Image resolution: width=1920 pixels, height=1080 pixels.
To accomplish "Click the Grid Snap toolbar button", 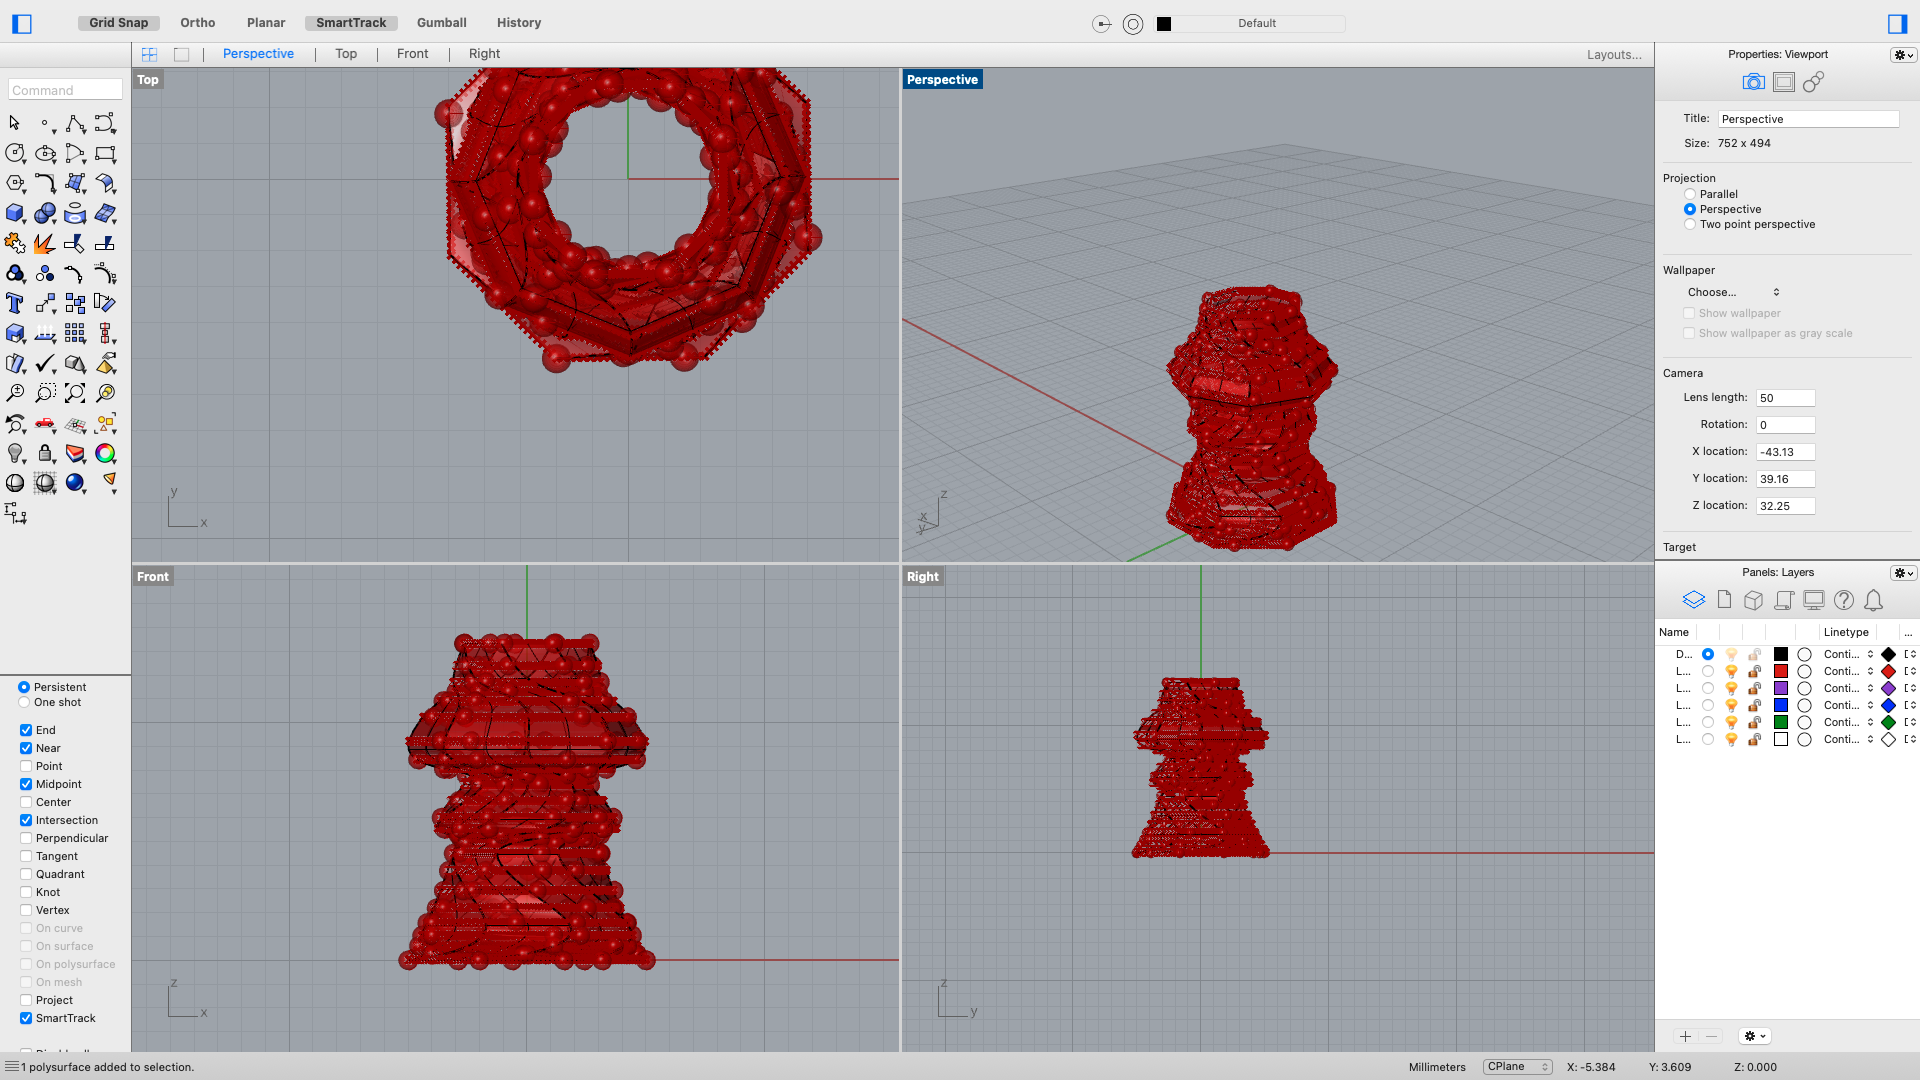I will click(x=120, y=22).
